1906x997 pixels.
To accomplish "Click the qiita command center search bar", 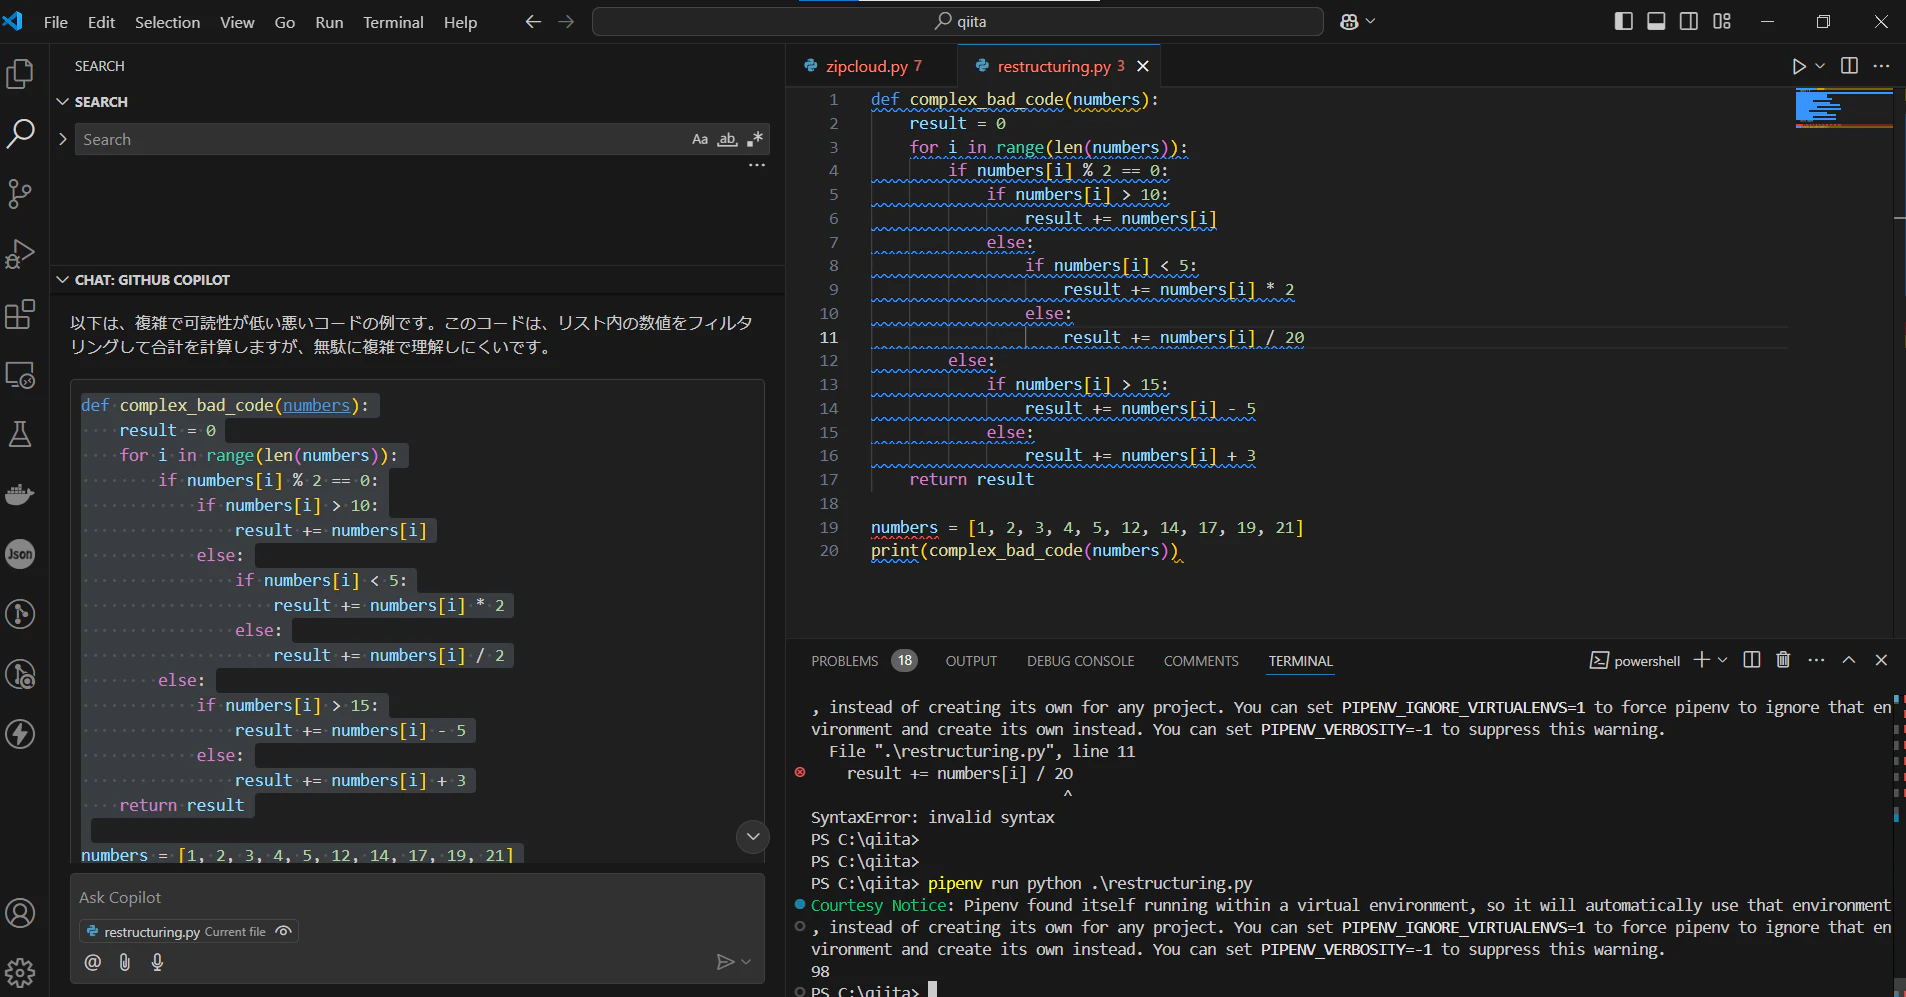I will point(958,22).
